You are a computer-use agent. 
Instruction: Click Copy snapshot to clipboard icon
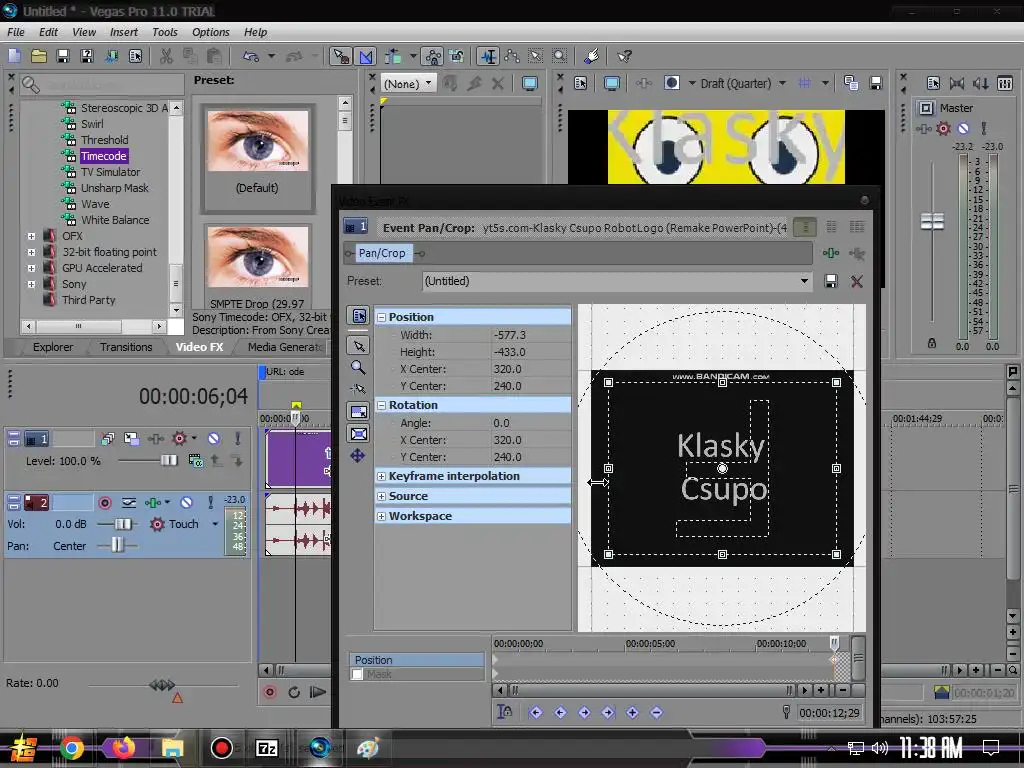pyautogui.click(x=850, y=83)
